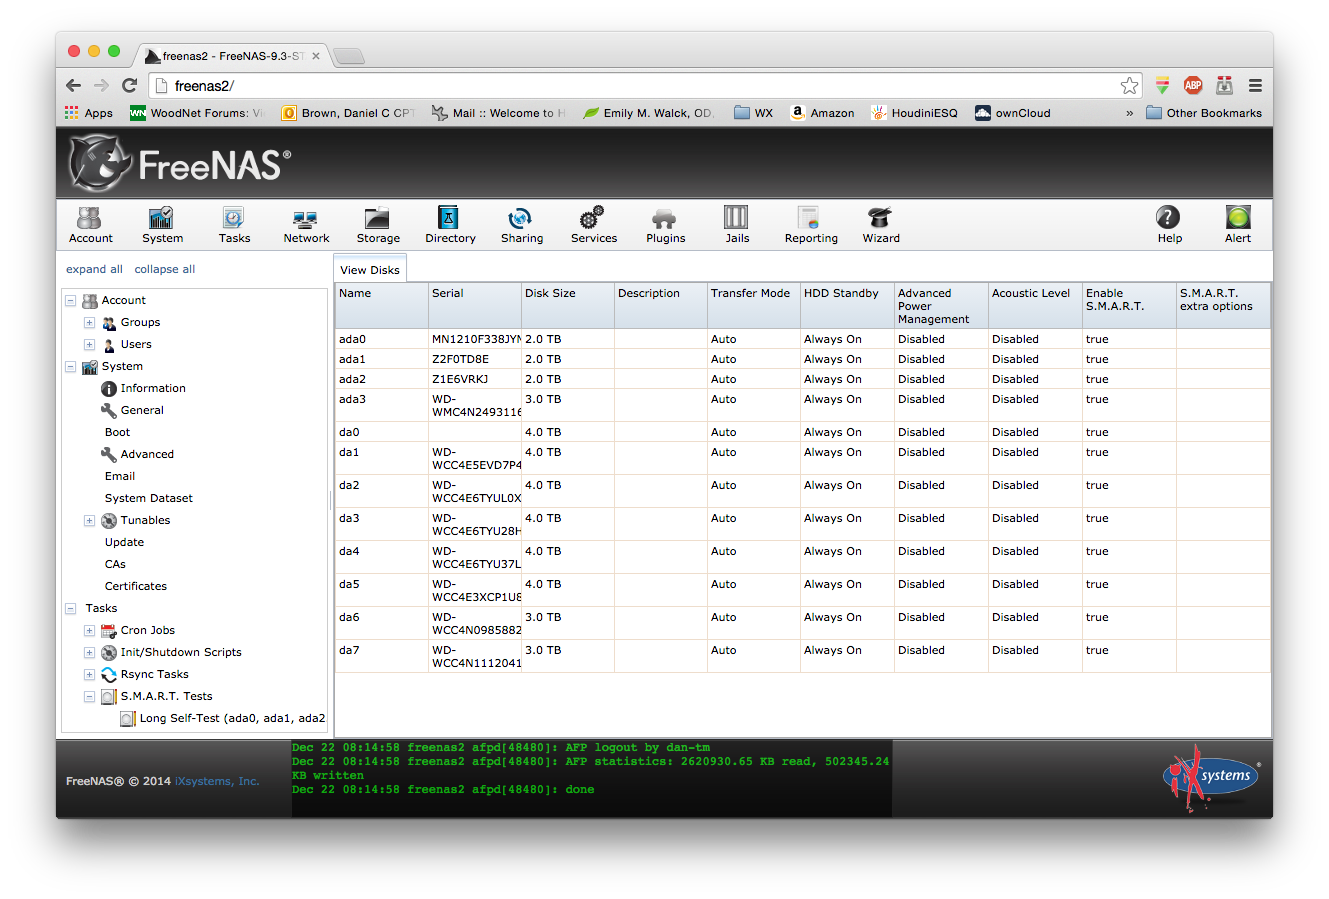Expand the Users tree node
Viewport: 1329px width, 899px height.
click(x=89, y=345)
